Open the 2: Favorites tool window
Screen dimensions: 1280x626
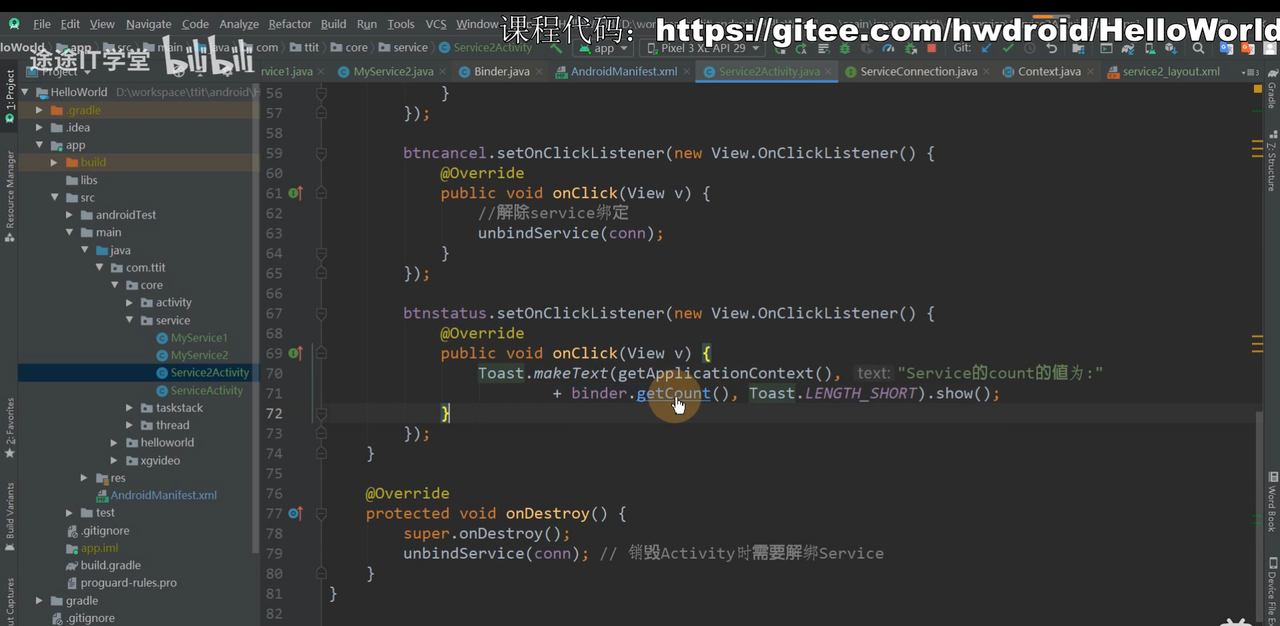coord(10,428)
